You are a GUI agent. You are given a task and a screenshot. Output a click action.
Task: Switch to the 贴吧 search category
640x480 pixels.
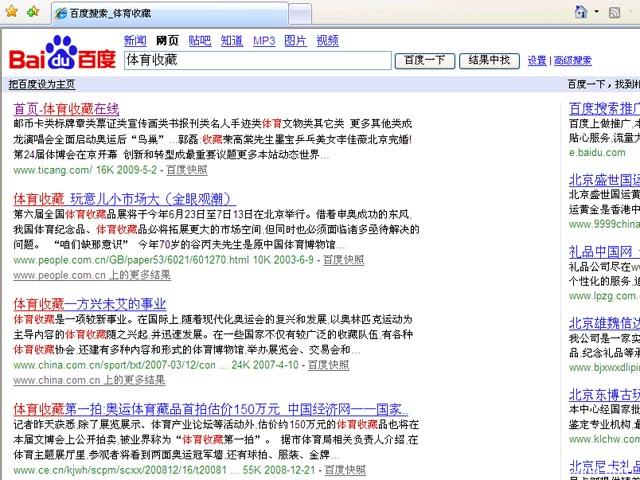[x=200, y=40]
